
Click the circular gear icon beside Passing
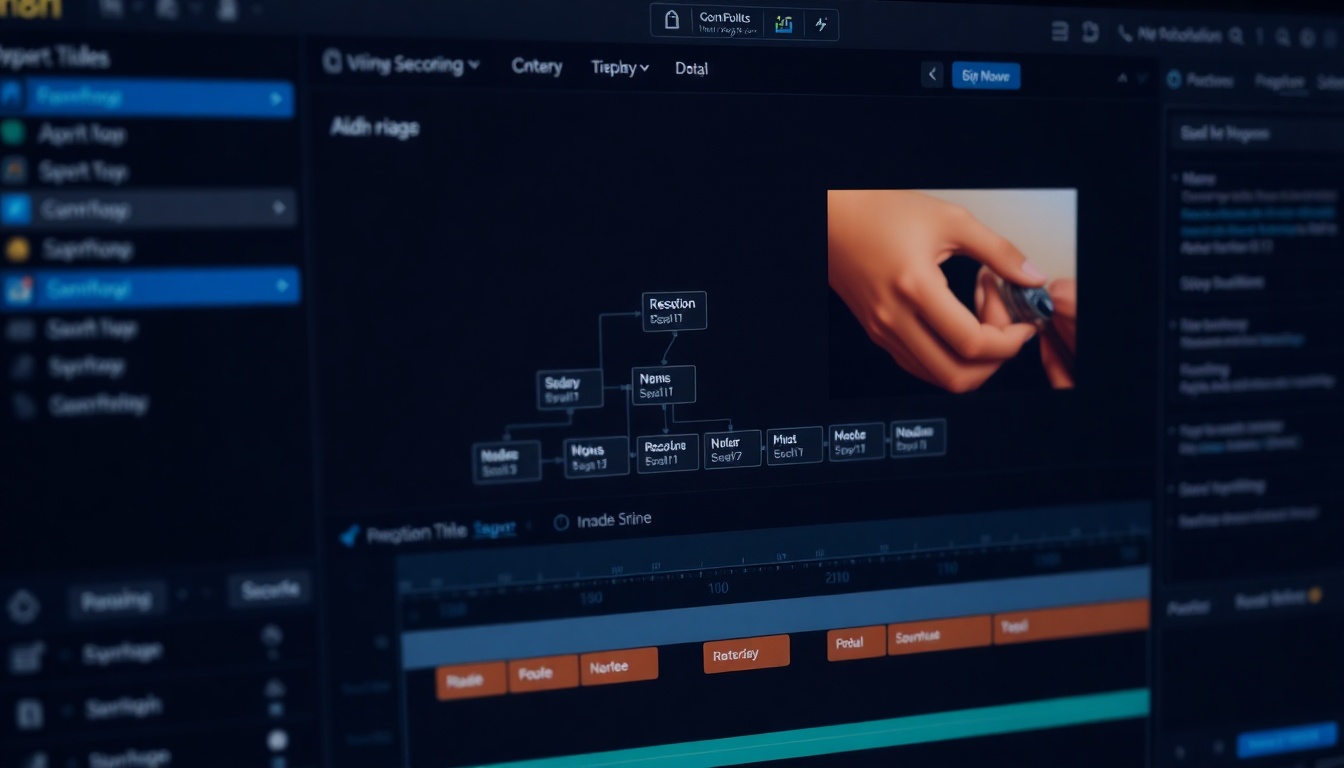[24, 606]
